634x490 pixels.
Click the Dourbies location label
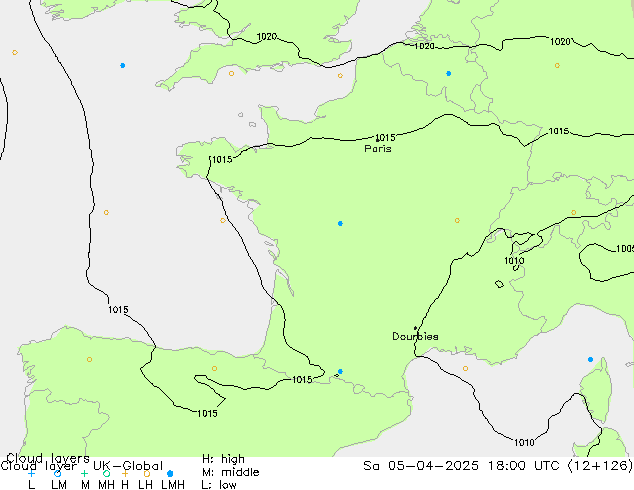pos(415,336)
